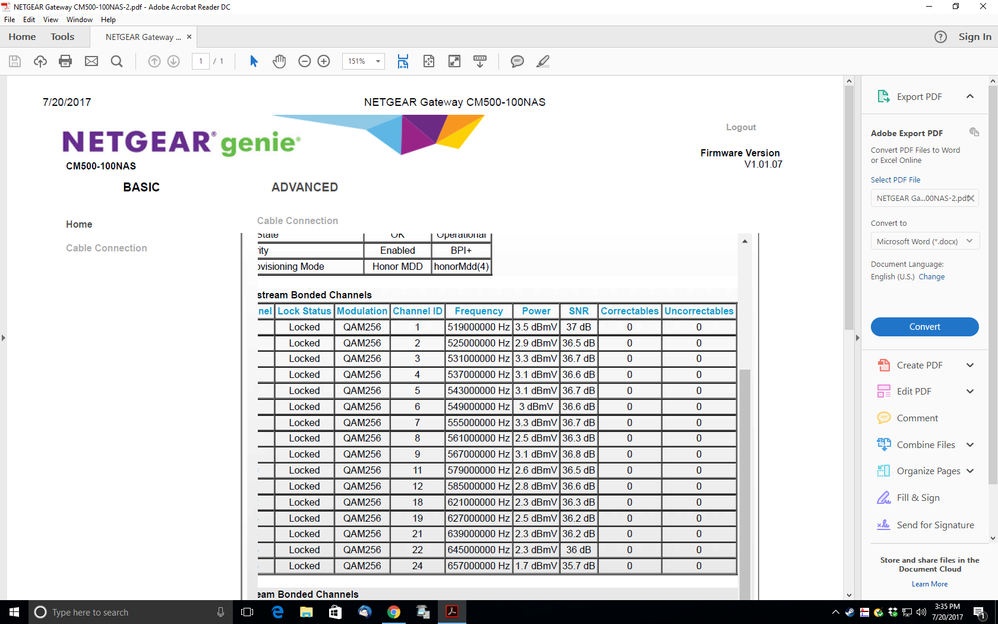Click the BASIC heading in the document
Image resolution: width=998 pixels, height=624 pixels.
(x=141, y=187)
